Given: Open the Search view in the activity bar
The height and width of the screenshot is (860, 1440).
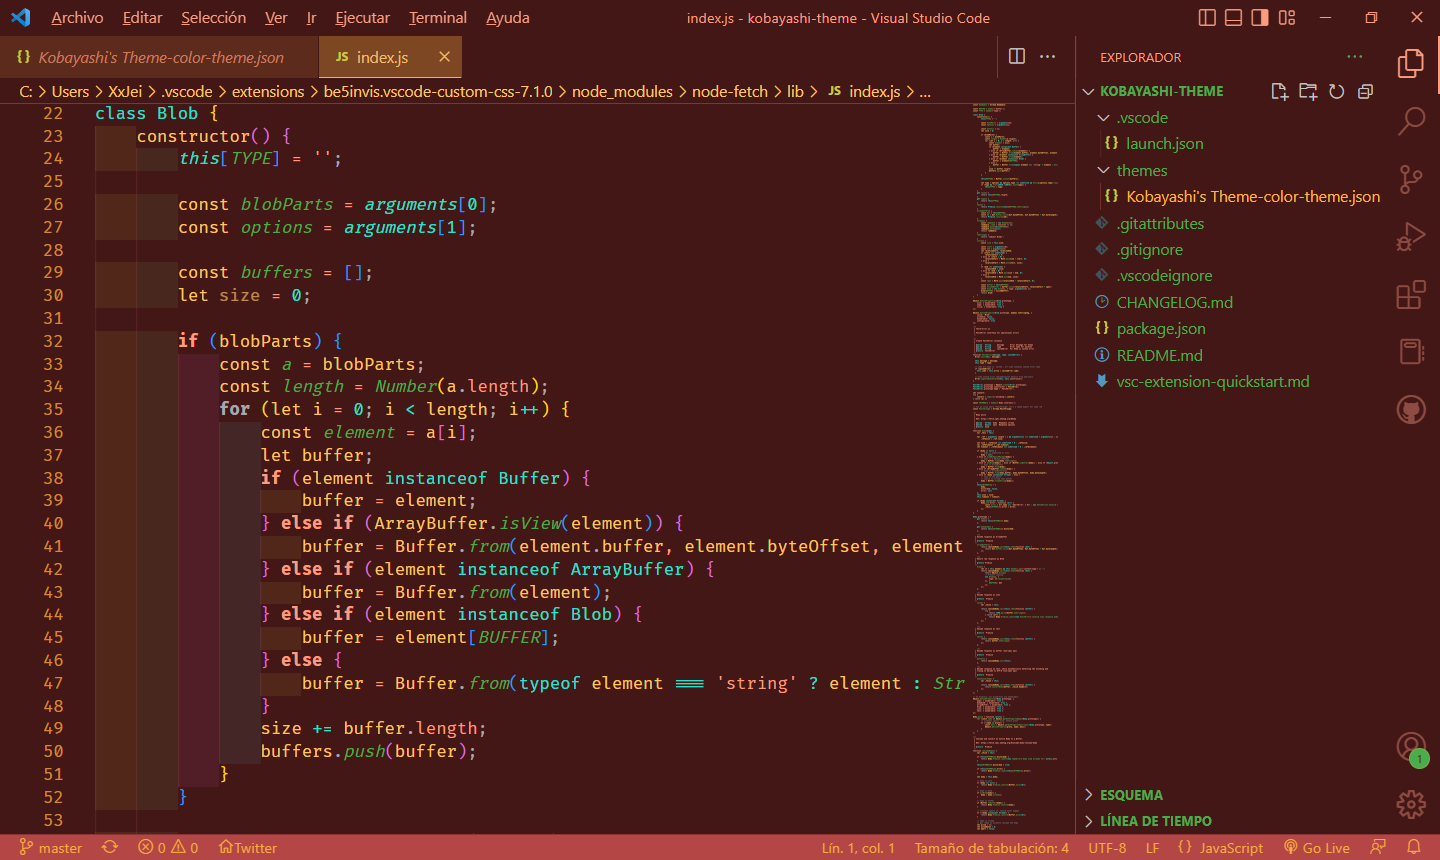Looking at the screenshot, I should [x=1410, y=120].
